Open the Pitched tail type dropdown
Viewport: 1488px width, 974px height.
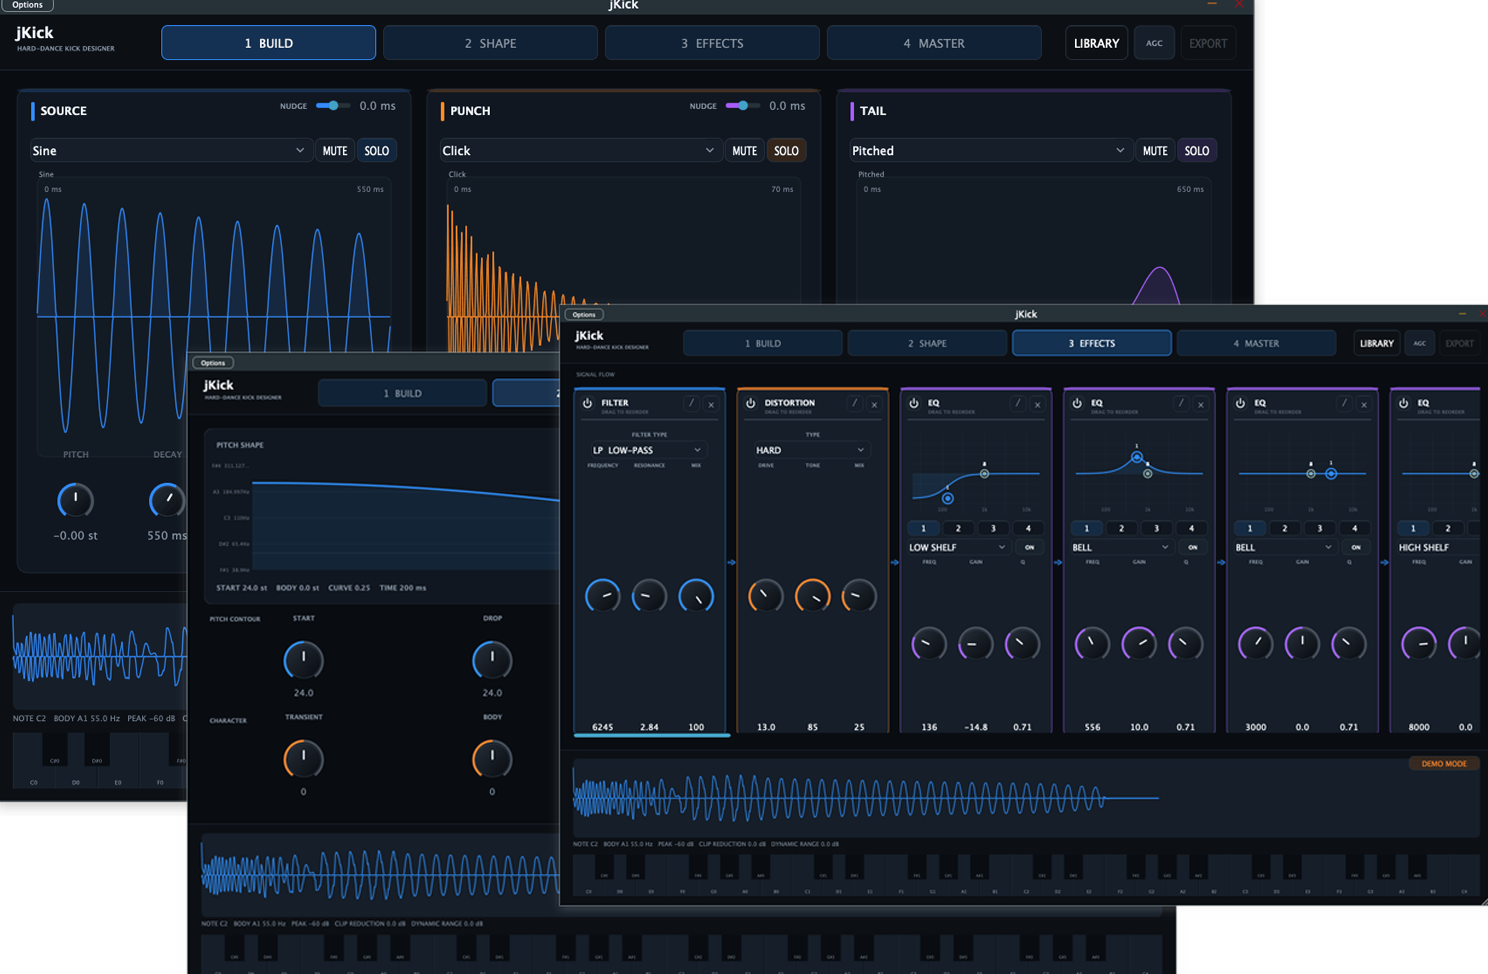tap(990, 151)
